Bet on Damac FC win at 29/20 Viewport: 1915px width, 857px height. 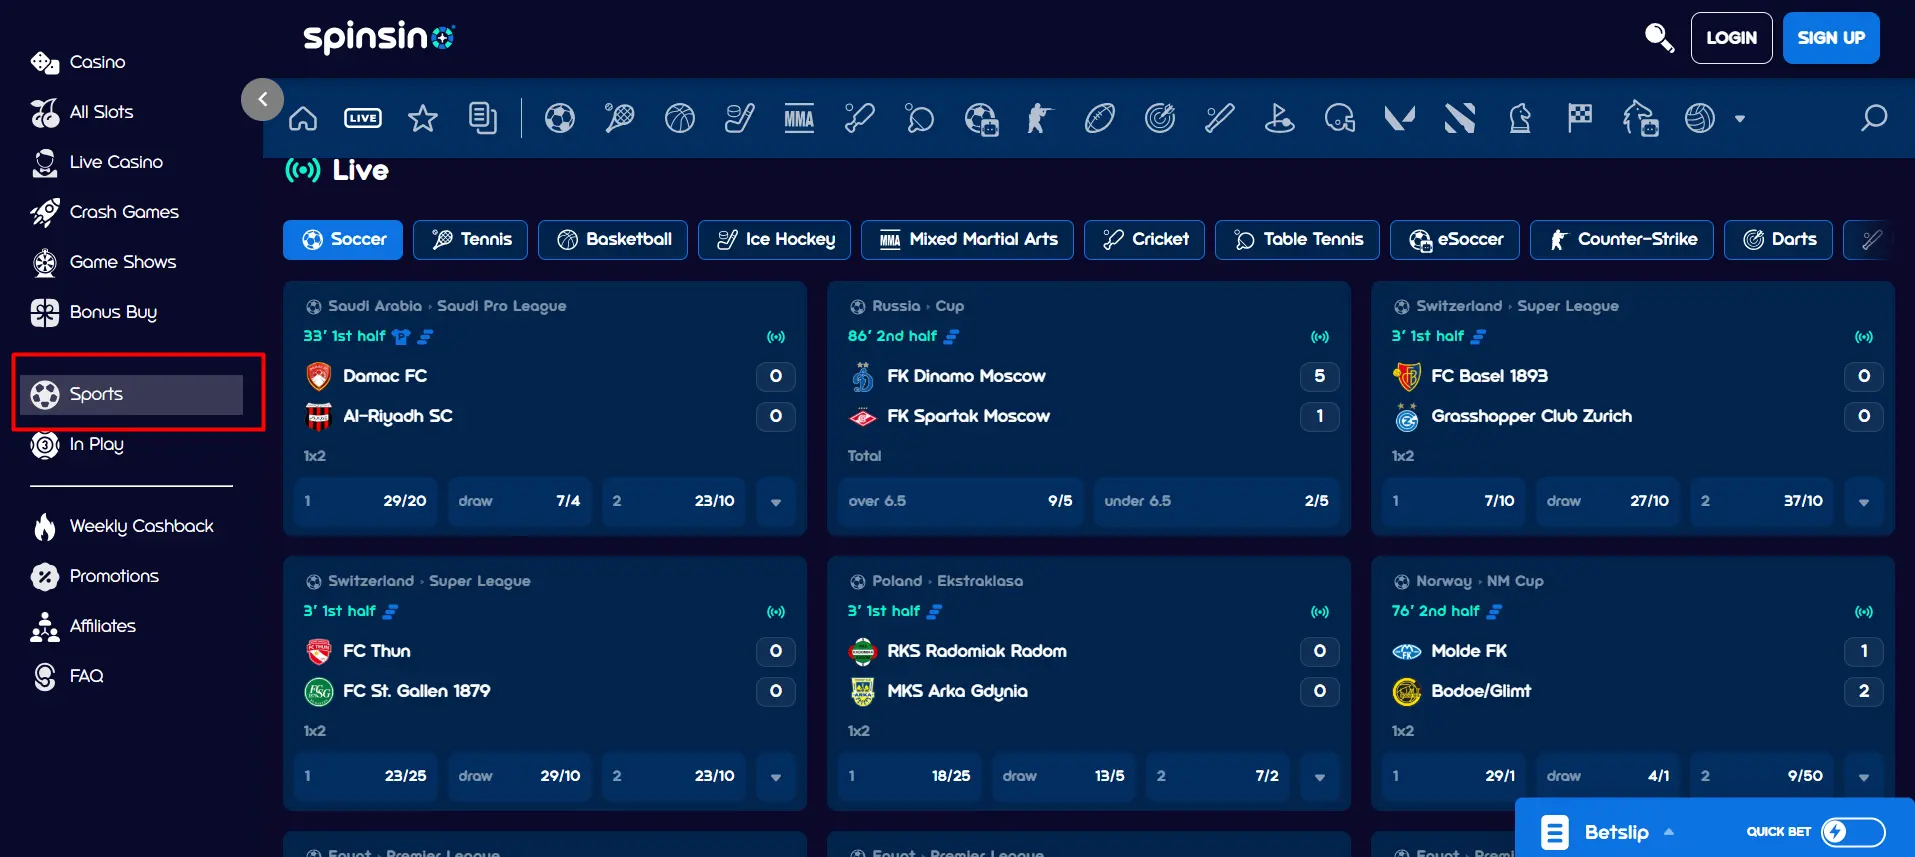366,502
